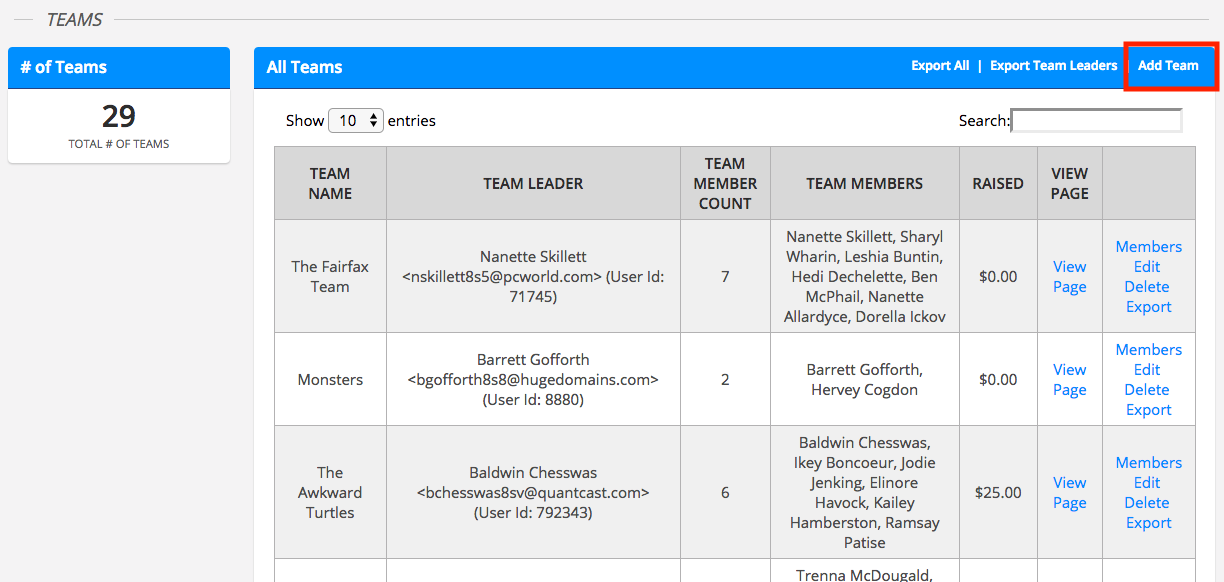
Task: Open Export Team Leaders link
Action: (1053, 66)
